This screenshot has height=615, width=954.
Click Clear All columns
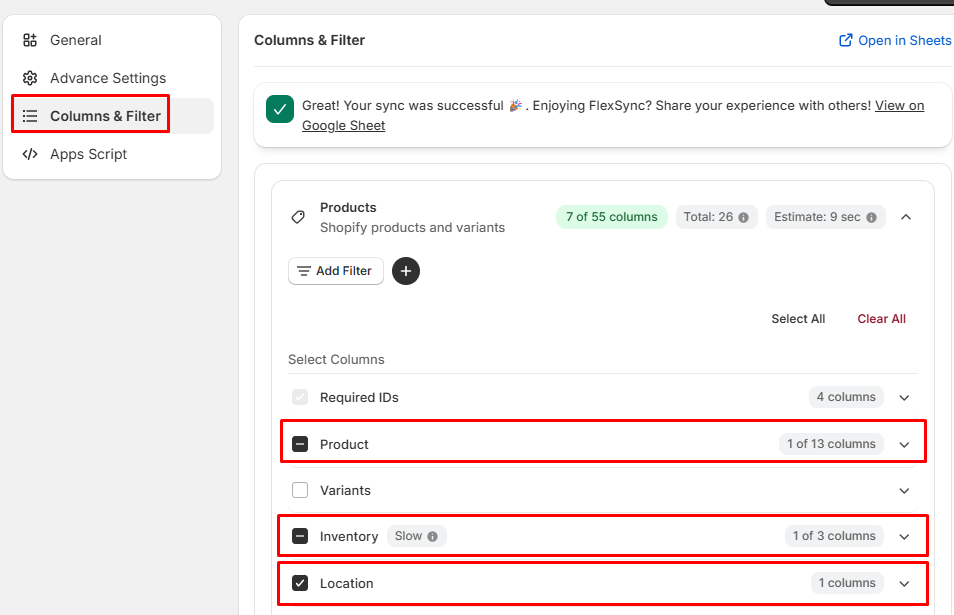882,319
